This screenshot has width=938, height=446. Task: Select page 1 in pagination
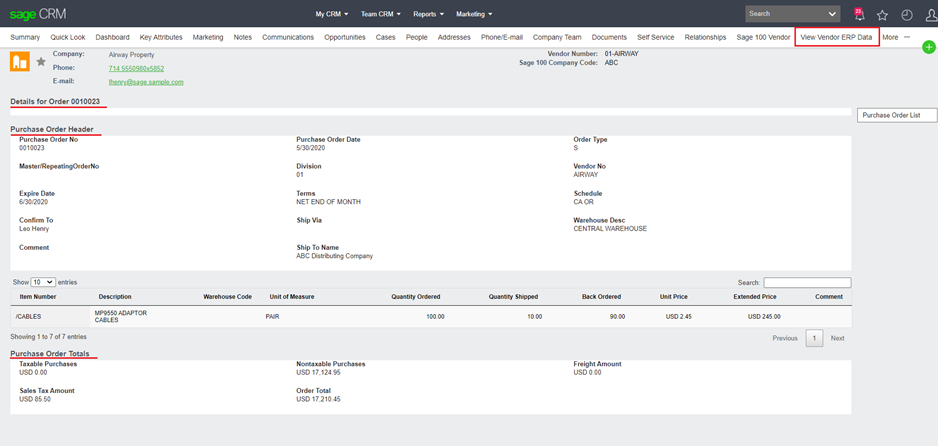point(814,338)
